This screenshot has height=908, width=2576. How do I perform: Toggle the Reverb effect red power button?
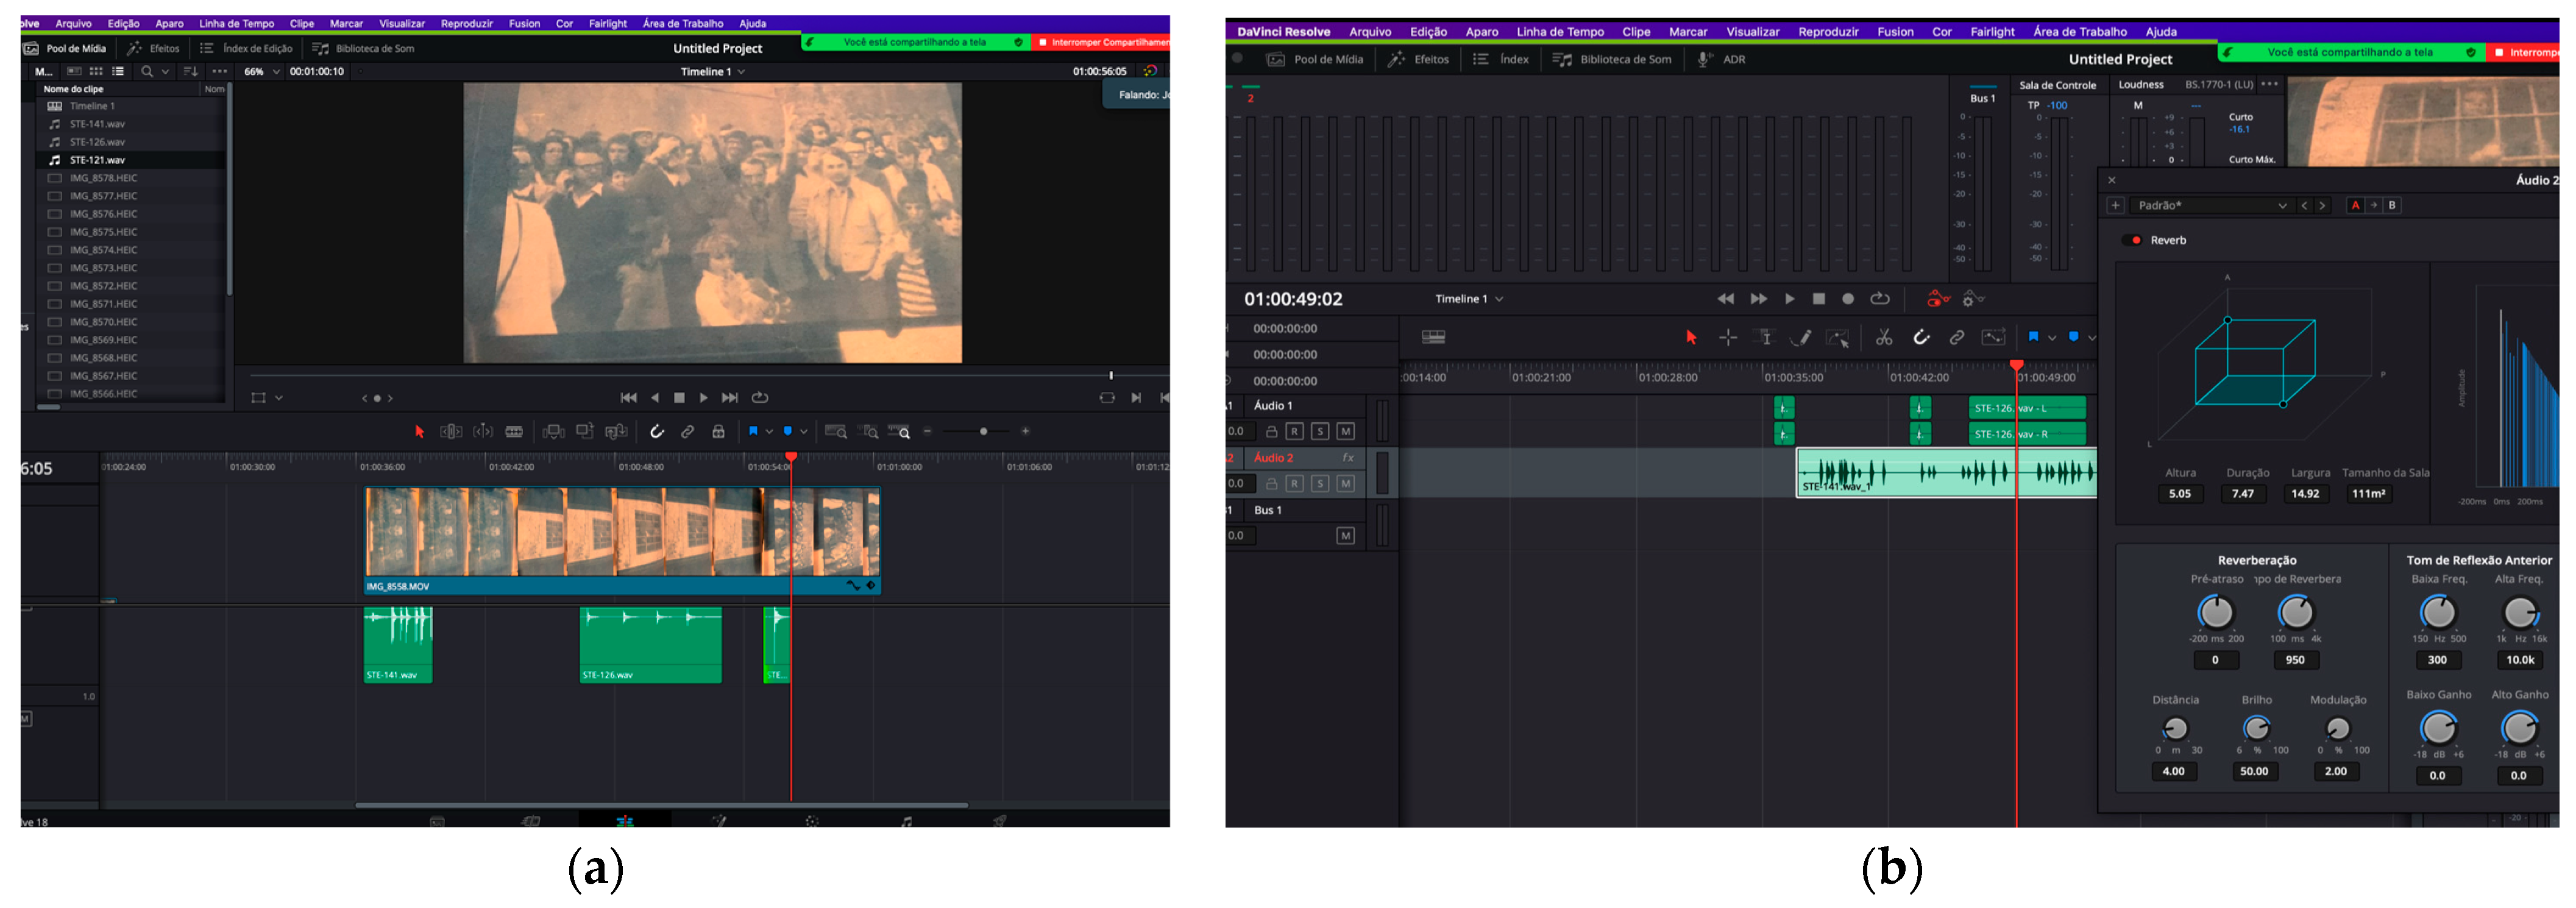click(x=2136, y=241)
